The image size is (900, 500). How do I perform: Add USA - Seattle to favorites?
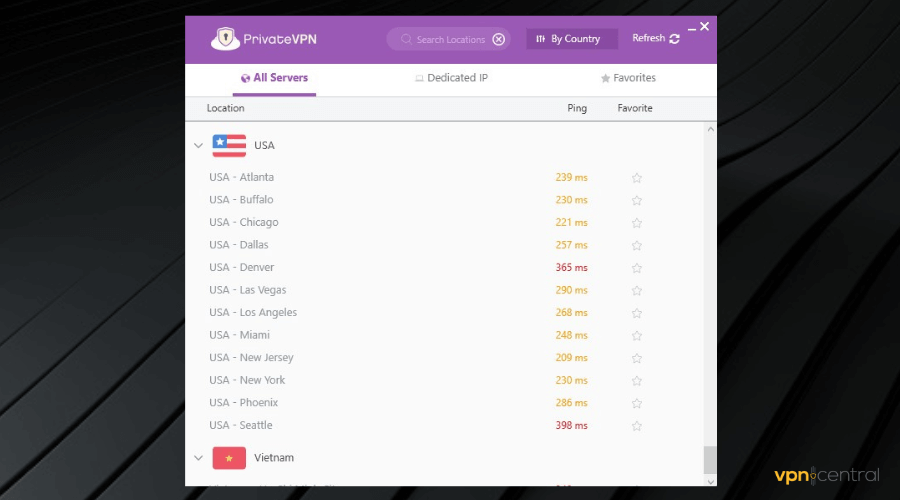tap(637, 426)
